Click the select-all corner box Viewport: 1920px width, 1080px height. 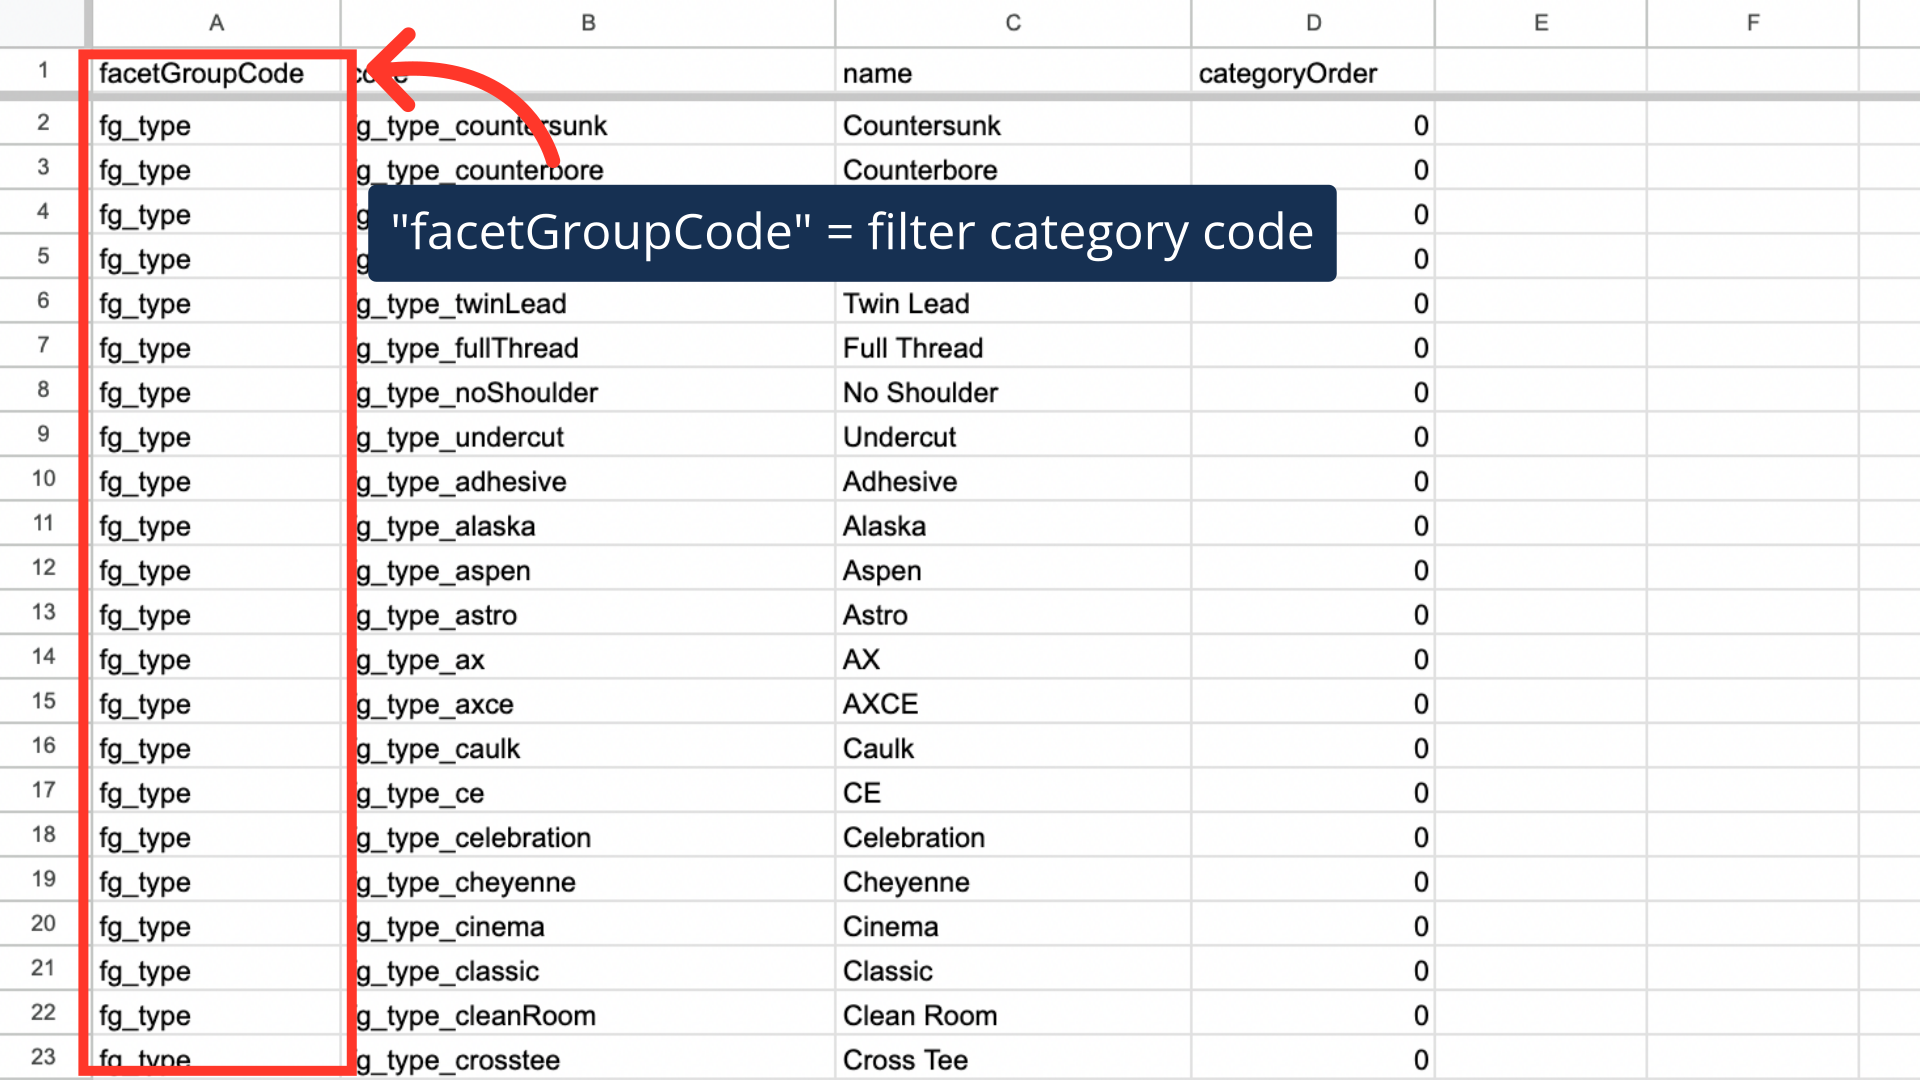click(x=43, y=22)
